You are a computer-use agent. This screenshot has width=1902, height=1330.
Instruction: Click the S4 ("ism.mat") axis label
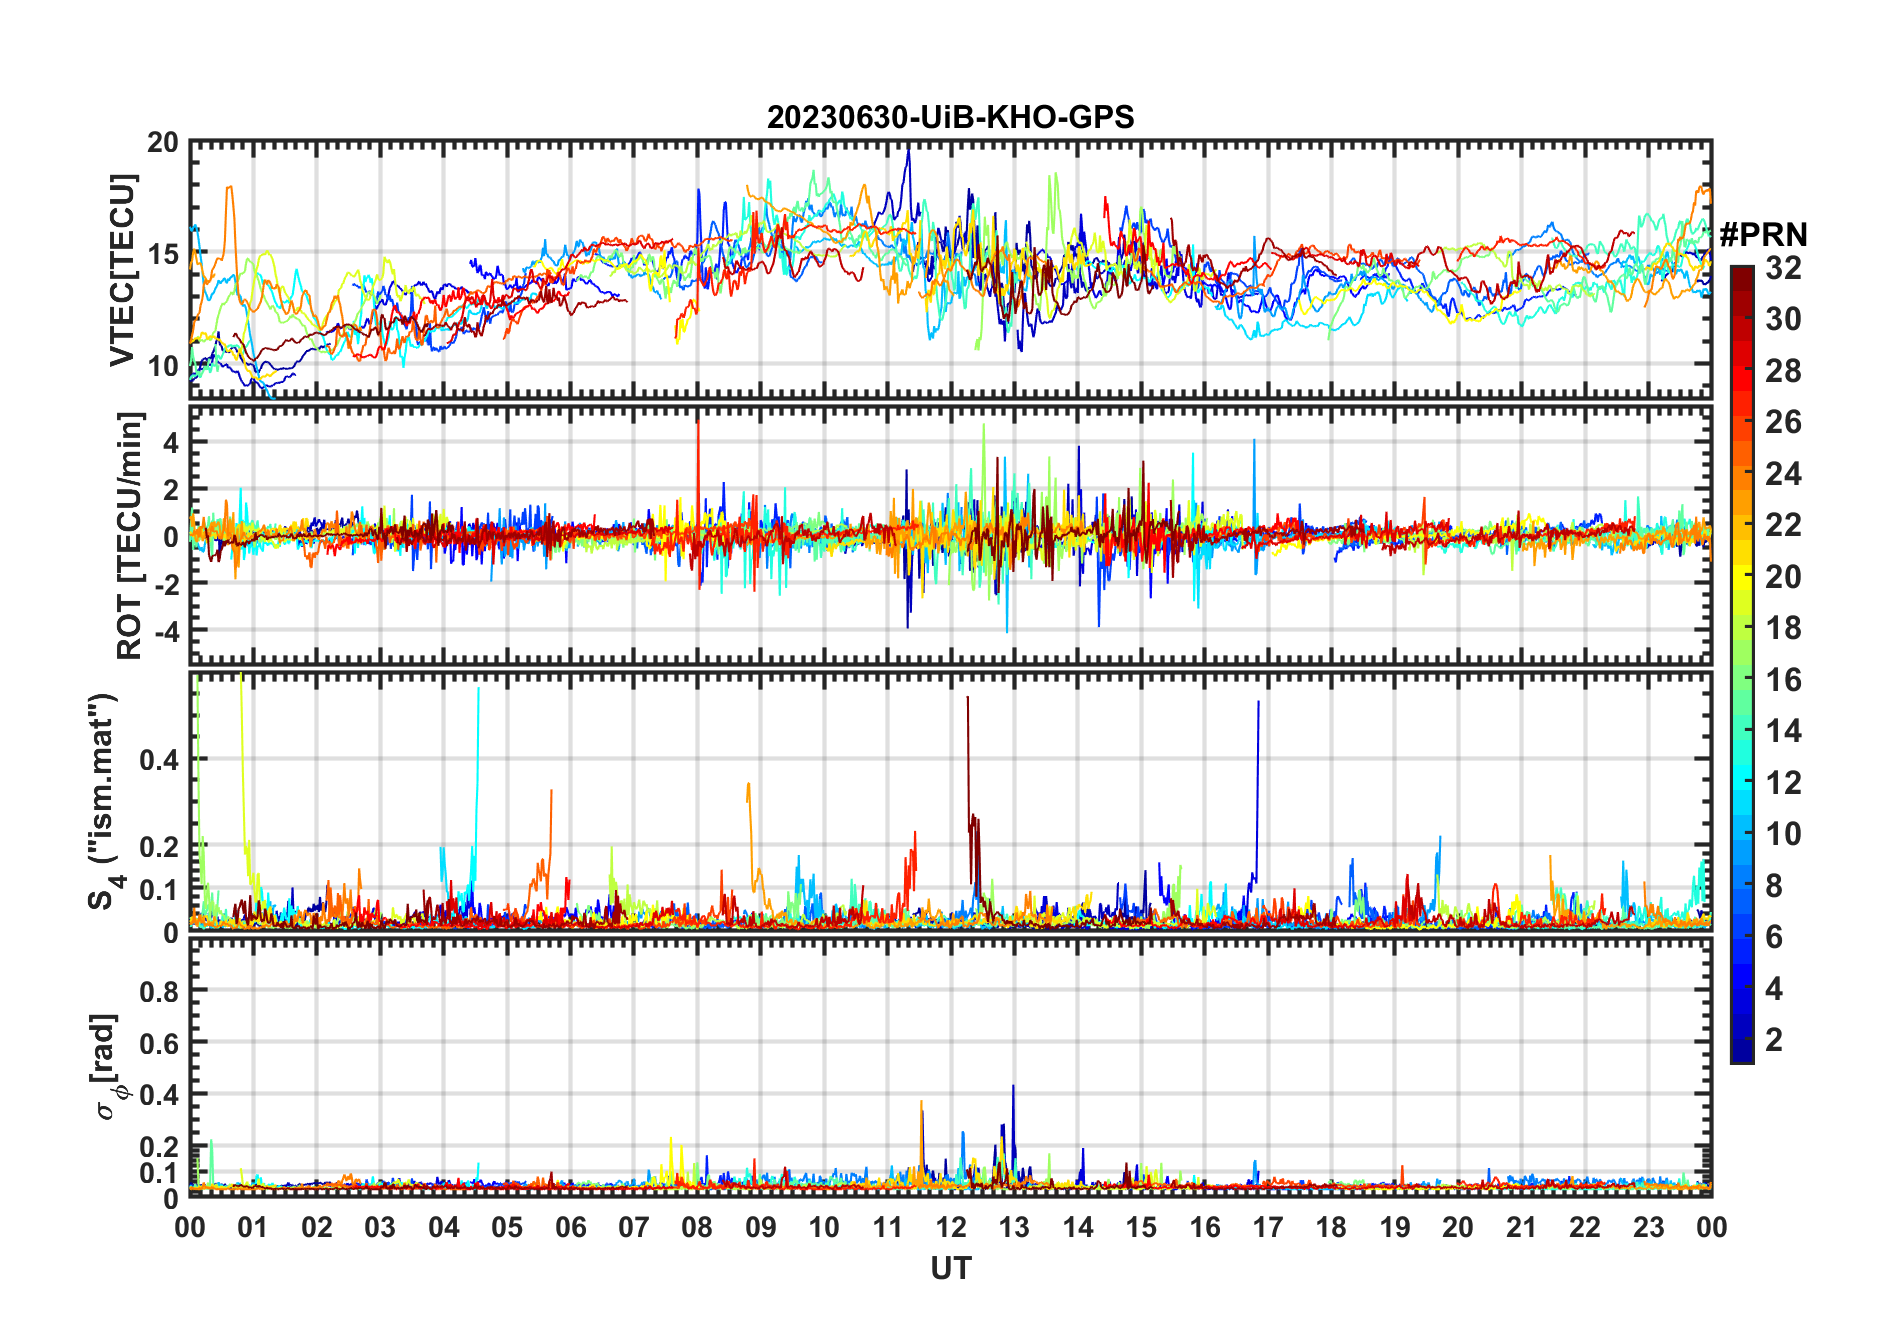pyautogui.click(x=104, y=802)
